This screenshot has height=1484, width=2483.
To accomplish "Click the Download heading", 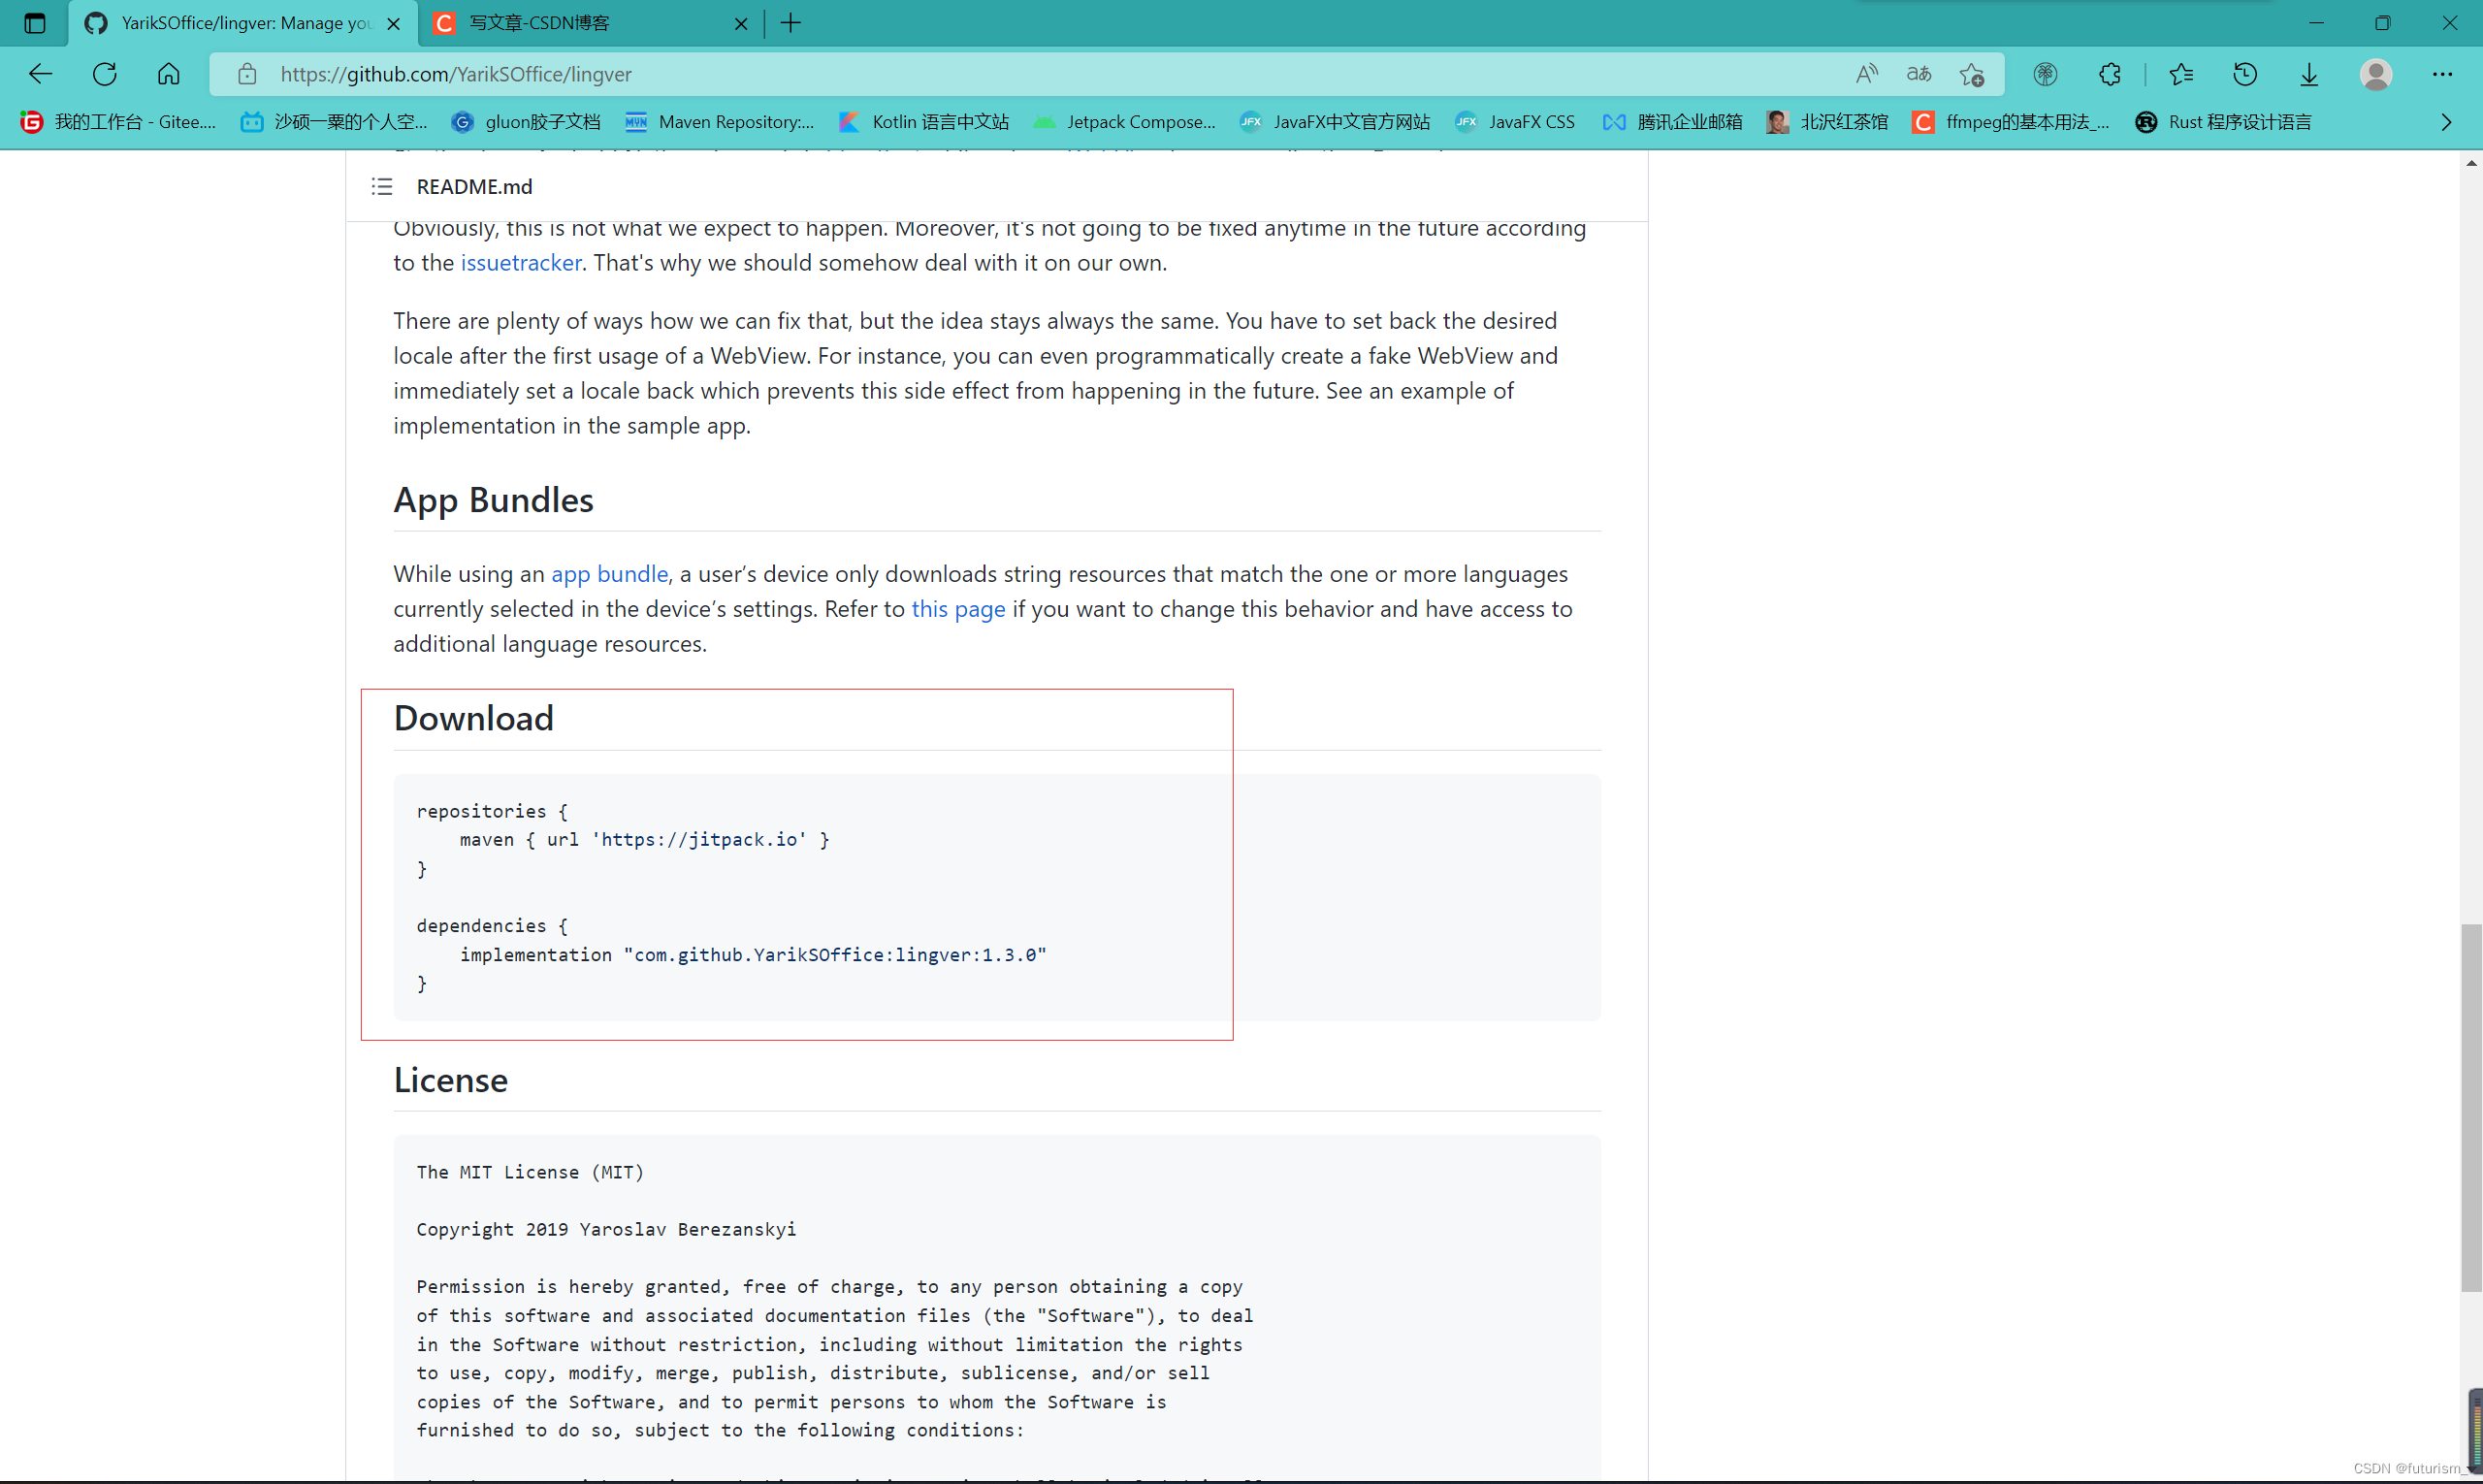I will click(473, 718).
